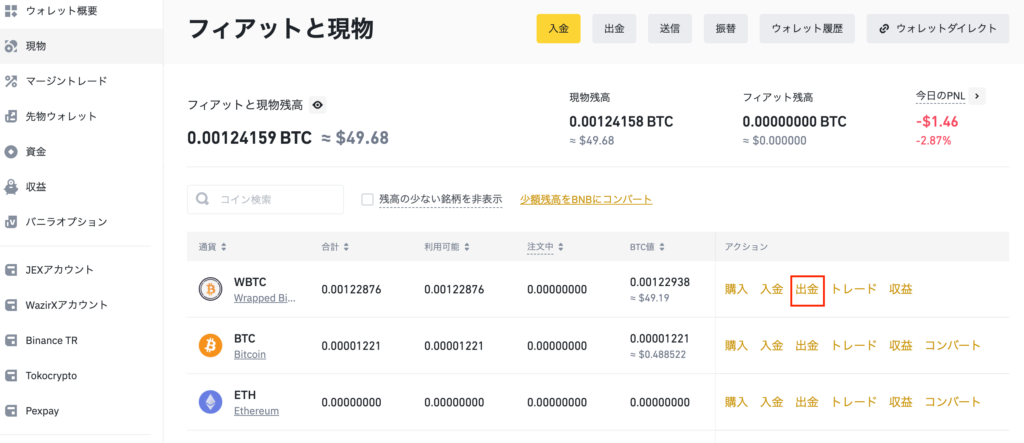Click the Transfer (振替) button

click(x=726, y=29)
